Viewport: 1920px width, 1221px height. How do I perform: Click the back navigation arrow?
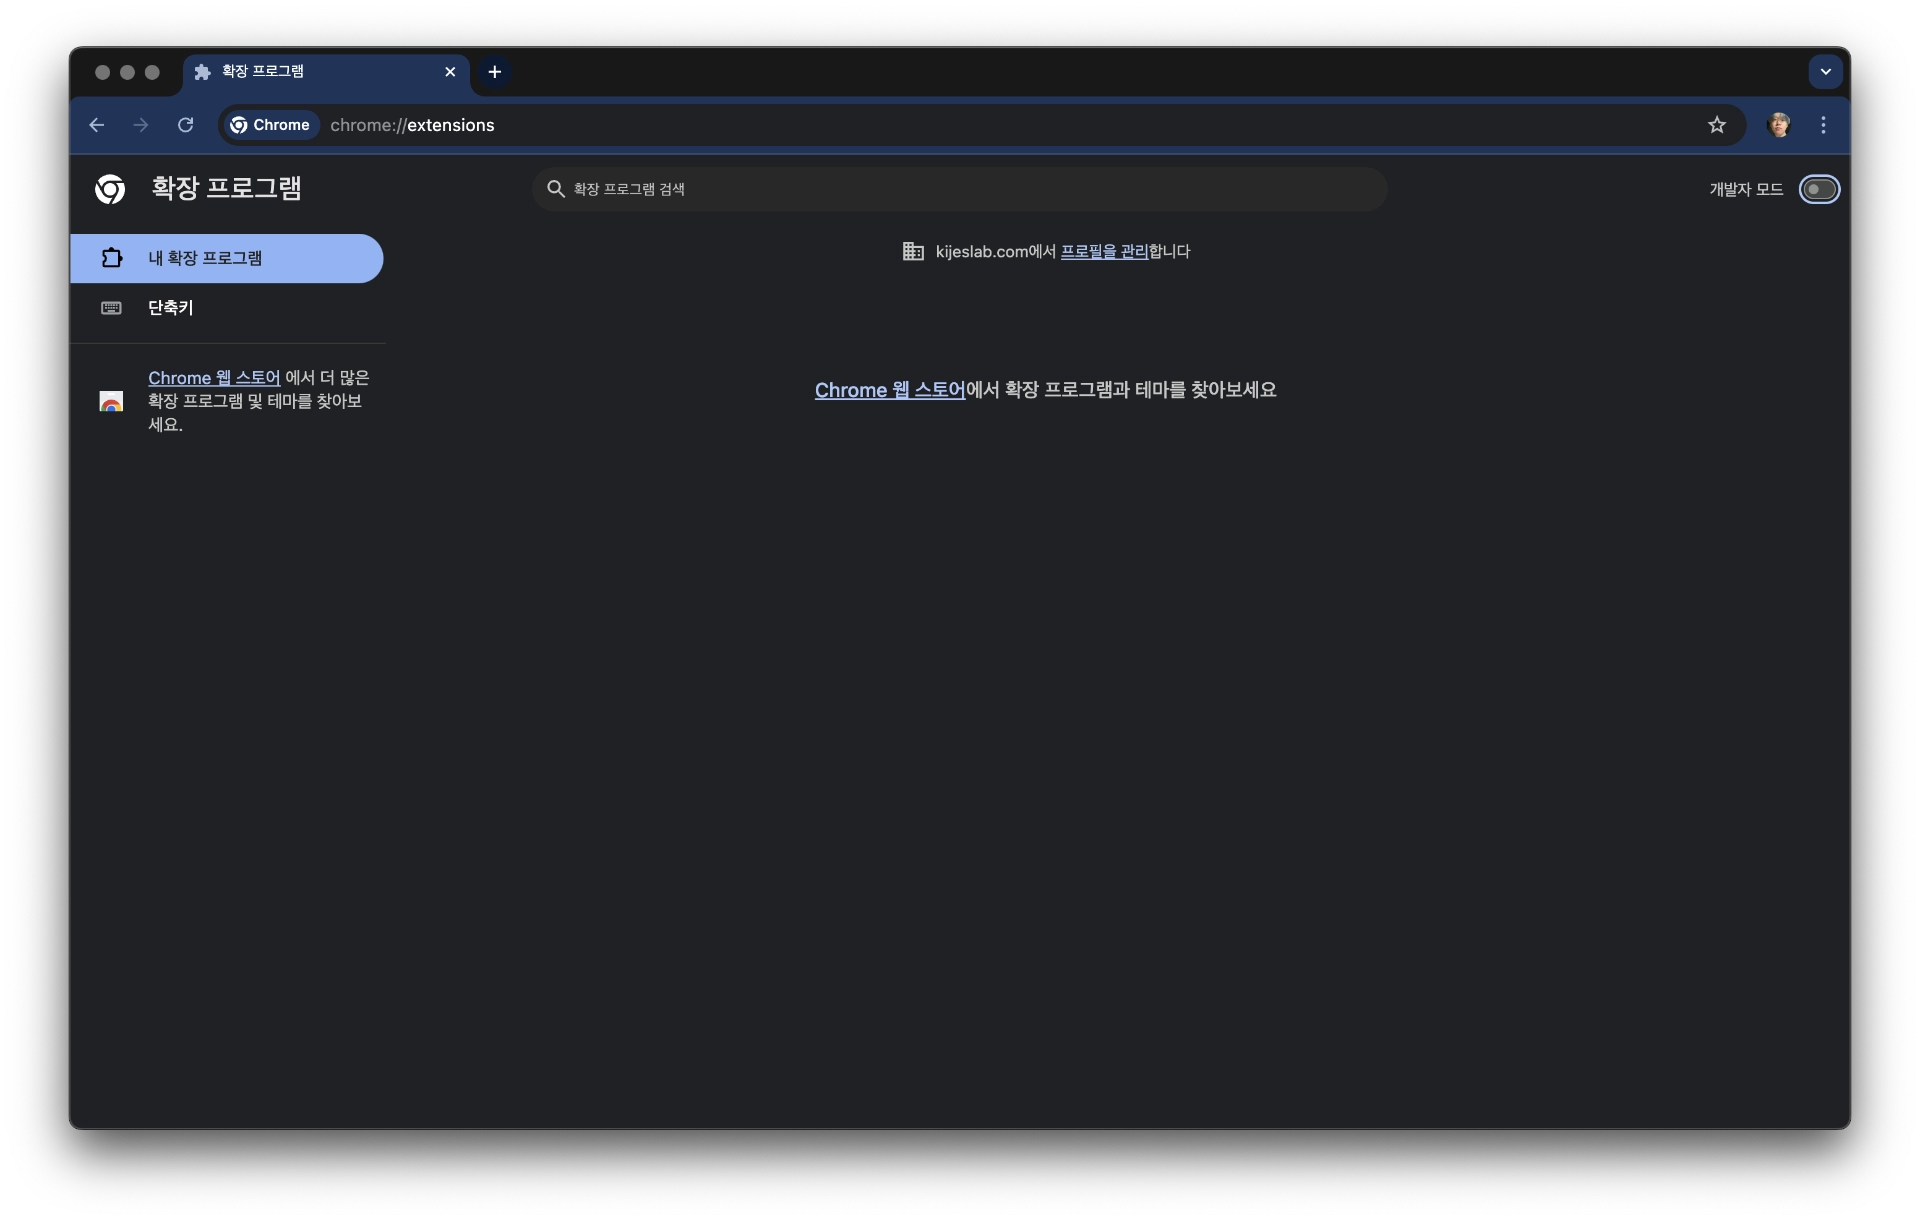(x=96, y=125)
